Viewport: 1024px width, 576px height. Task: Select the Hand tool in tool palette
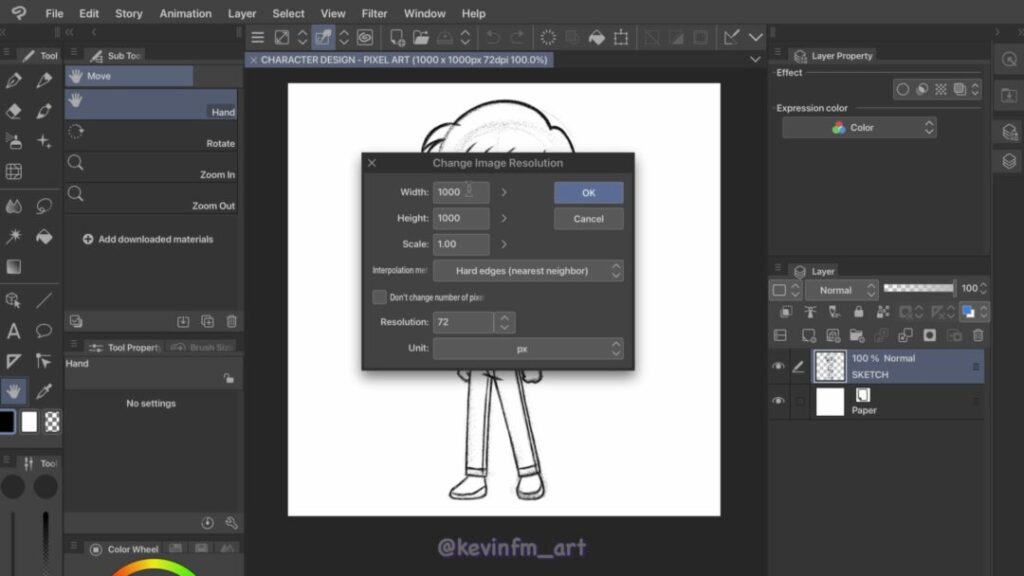tap(14, 390)
